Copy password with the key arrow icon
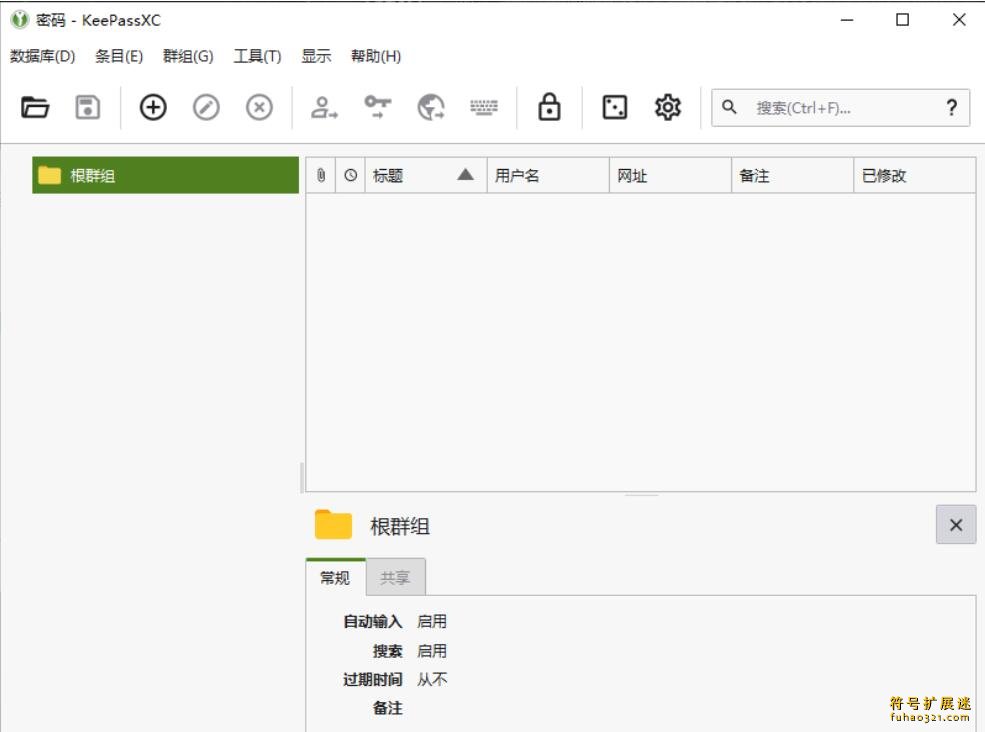 pyautogui.click(x=378, y=107)
